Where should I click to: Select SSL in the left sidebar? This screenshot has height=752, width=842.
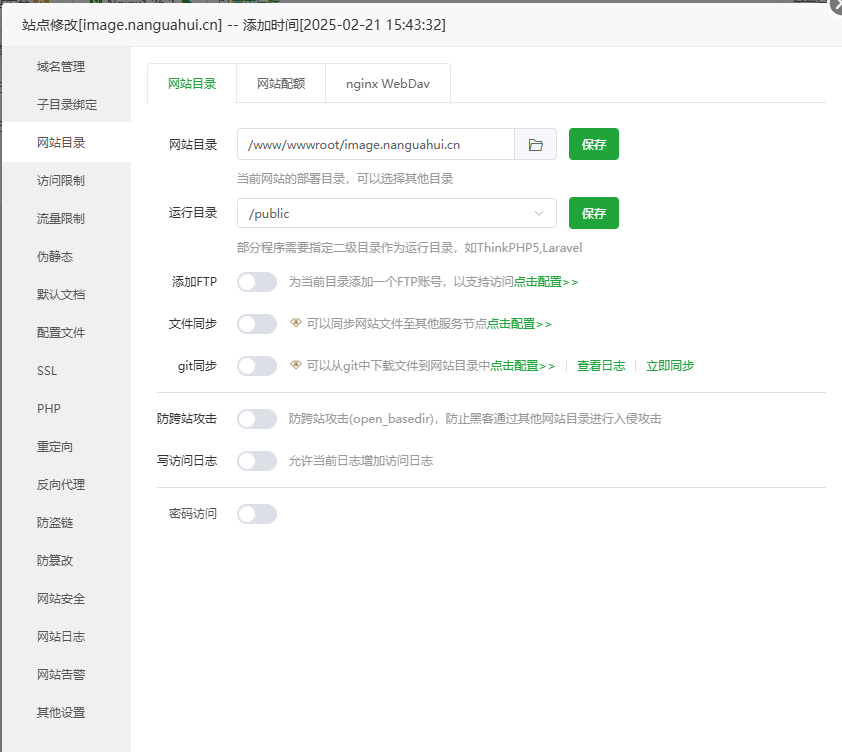coord(47,371)
